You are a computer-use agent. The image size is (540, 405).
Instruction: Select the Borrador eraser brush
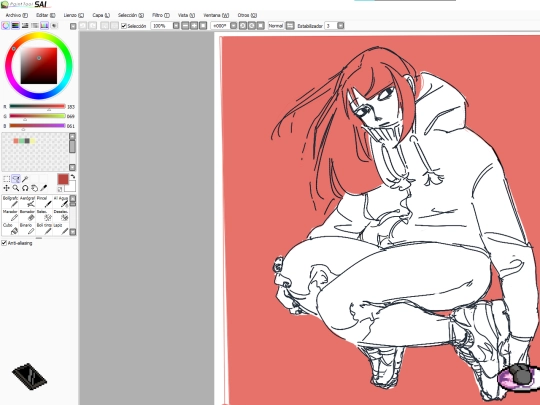[27, 216]
